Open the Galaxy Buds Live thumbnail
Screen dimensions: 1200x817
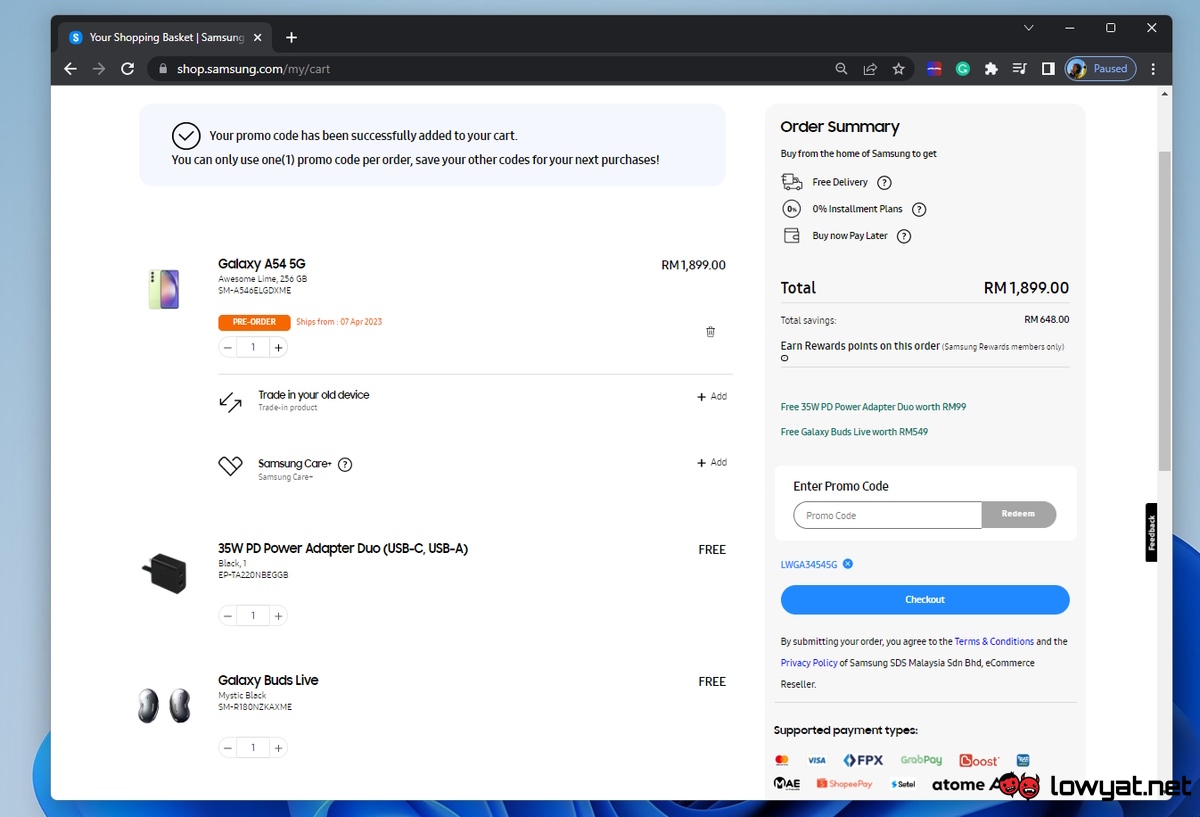point(163,705)
